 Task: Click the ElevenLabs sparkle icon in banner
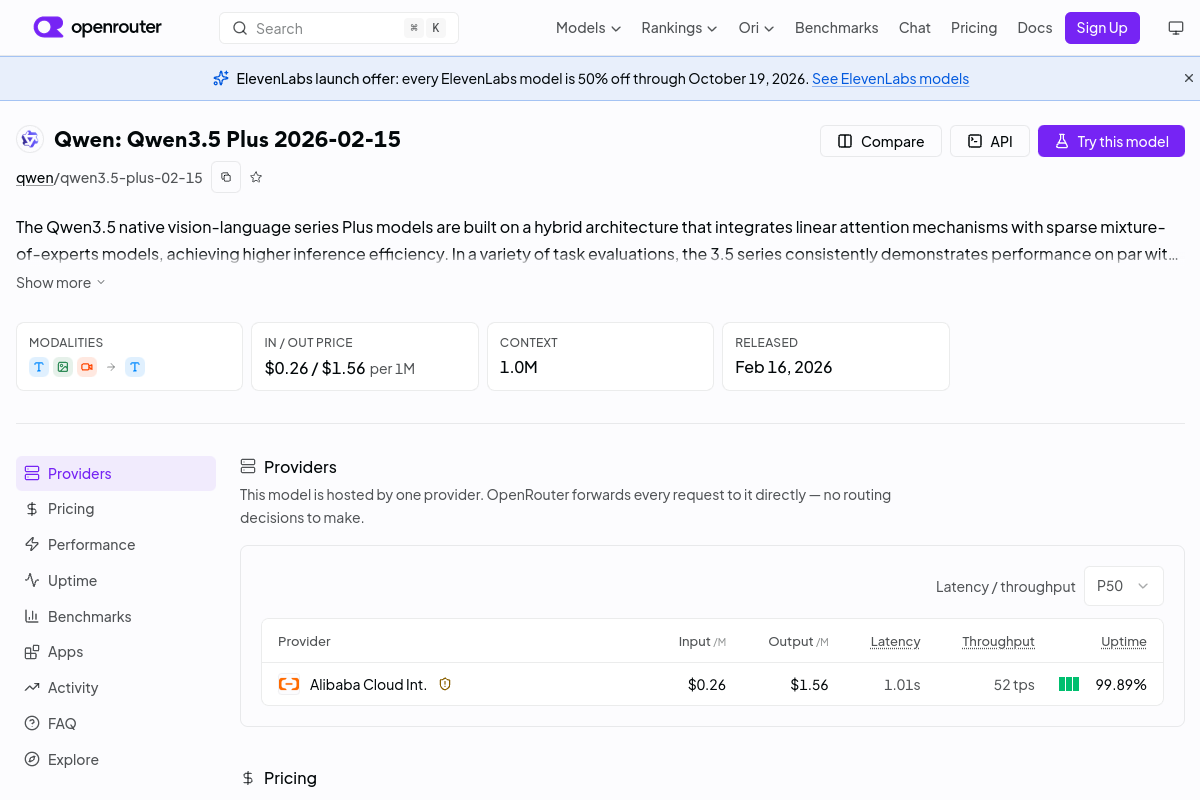pos(221,78)
